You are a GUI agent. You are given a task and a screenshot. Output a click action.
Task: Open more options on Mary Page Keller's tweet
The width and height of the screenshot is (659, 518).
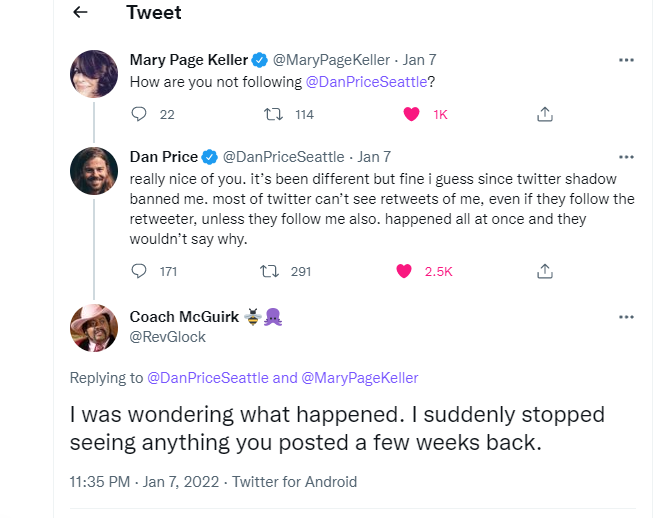coord(626,60)
